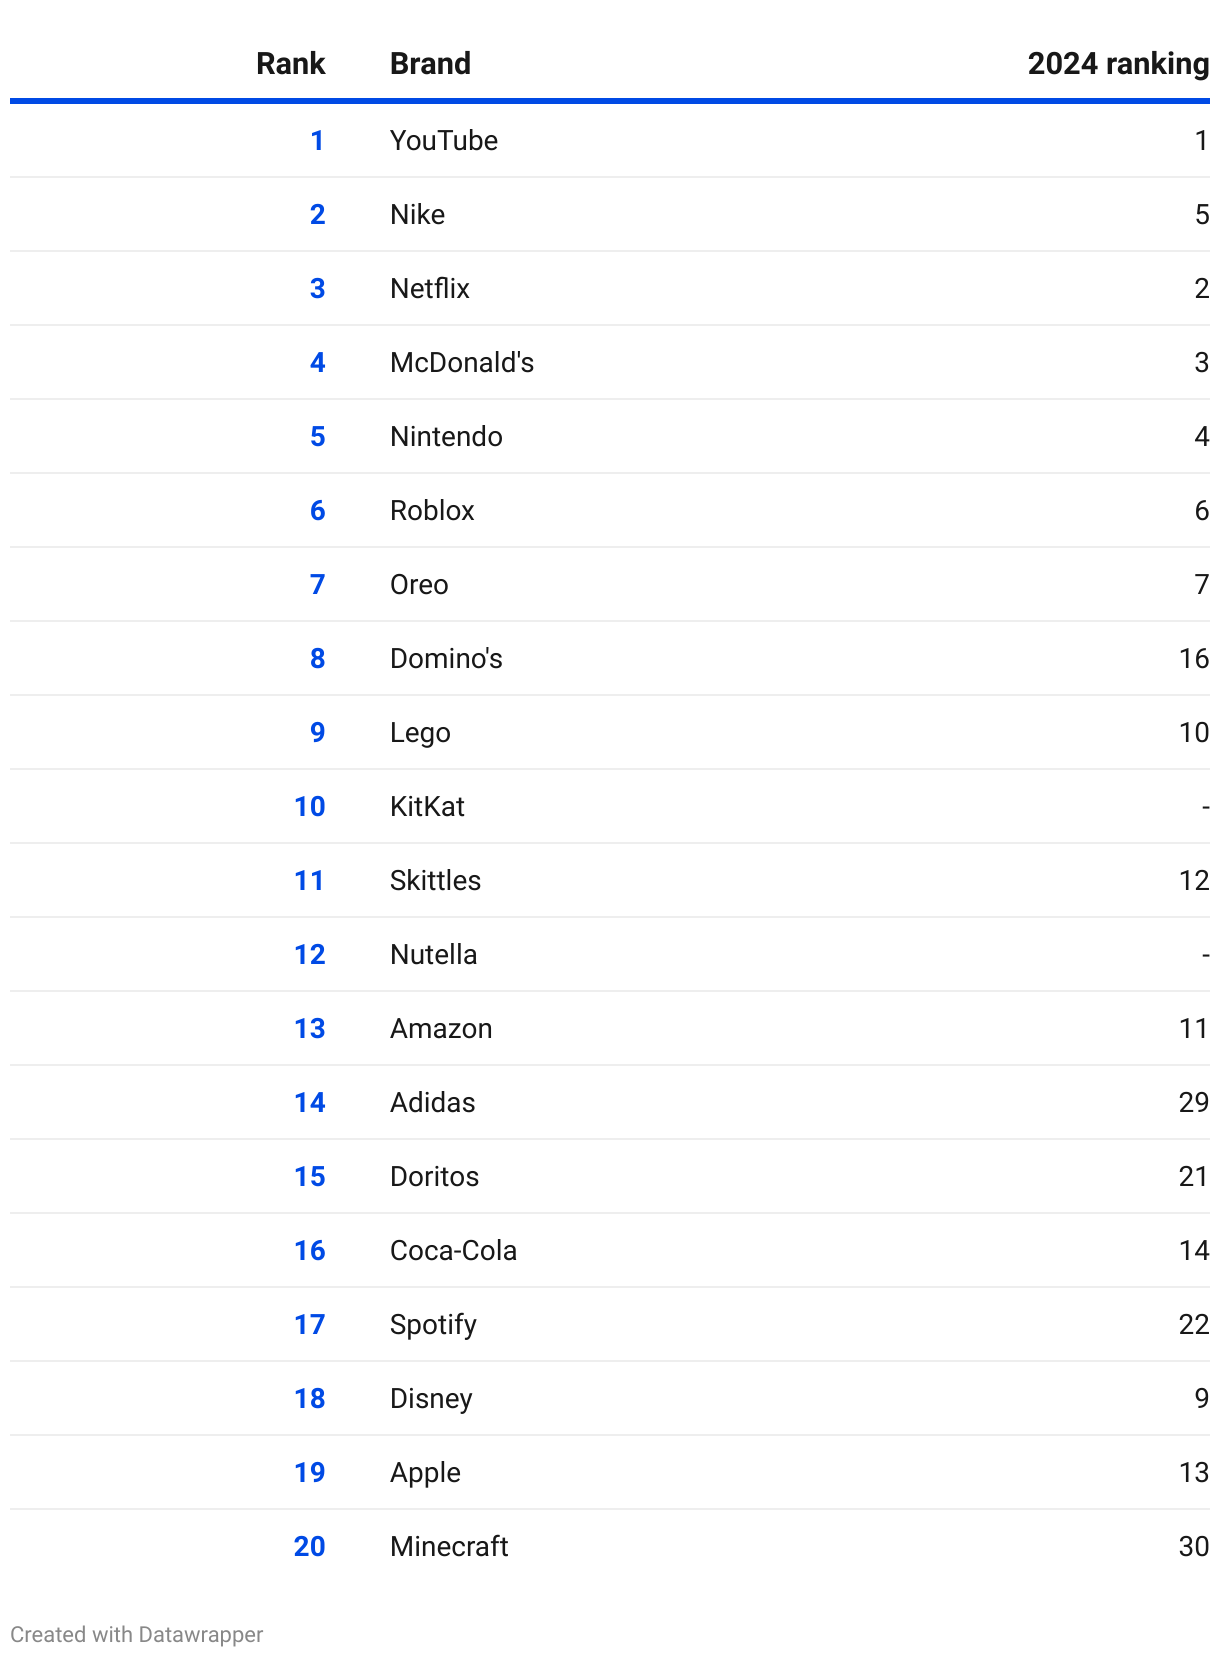
Task: Click the Brand column header
Action: tap(430, 63)
